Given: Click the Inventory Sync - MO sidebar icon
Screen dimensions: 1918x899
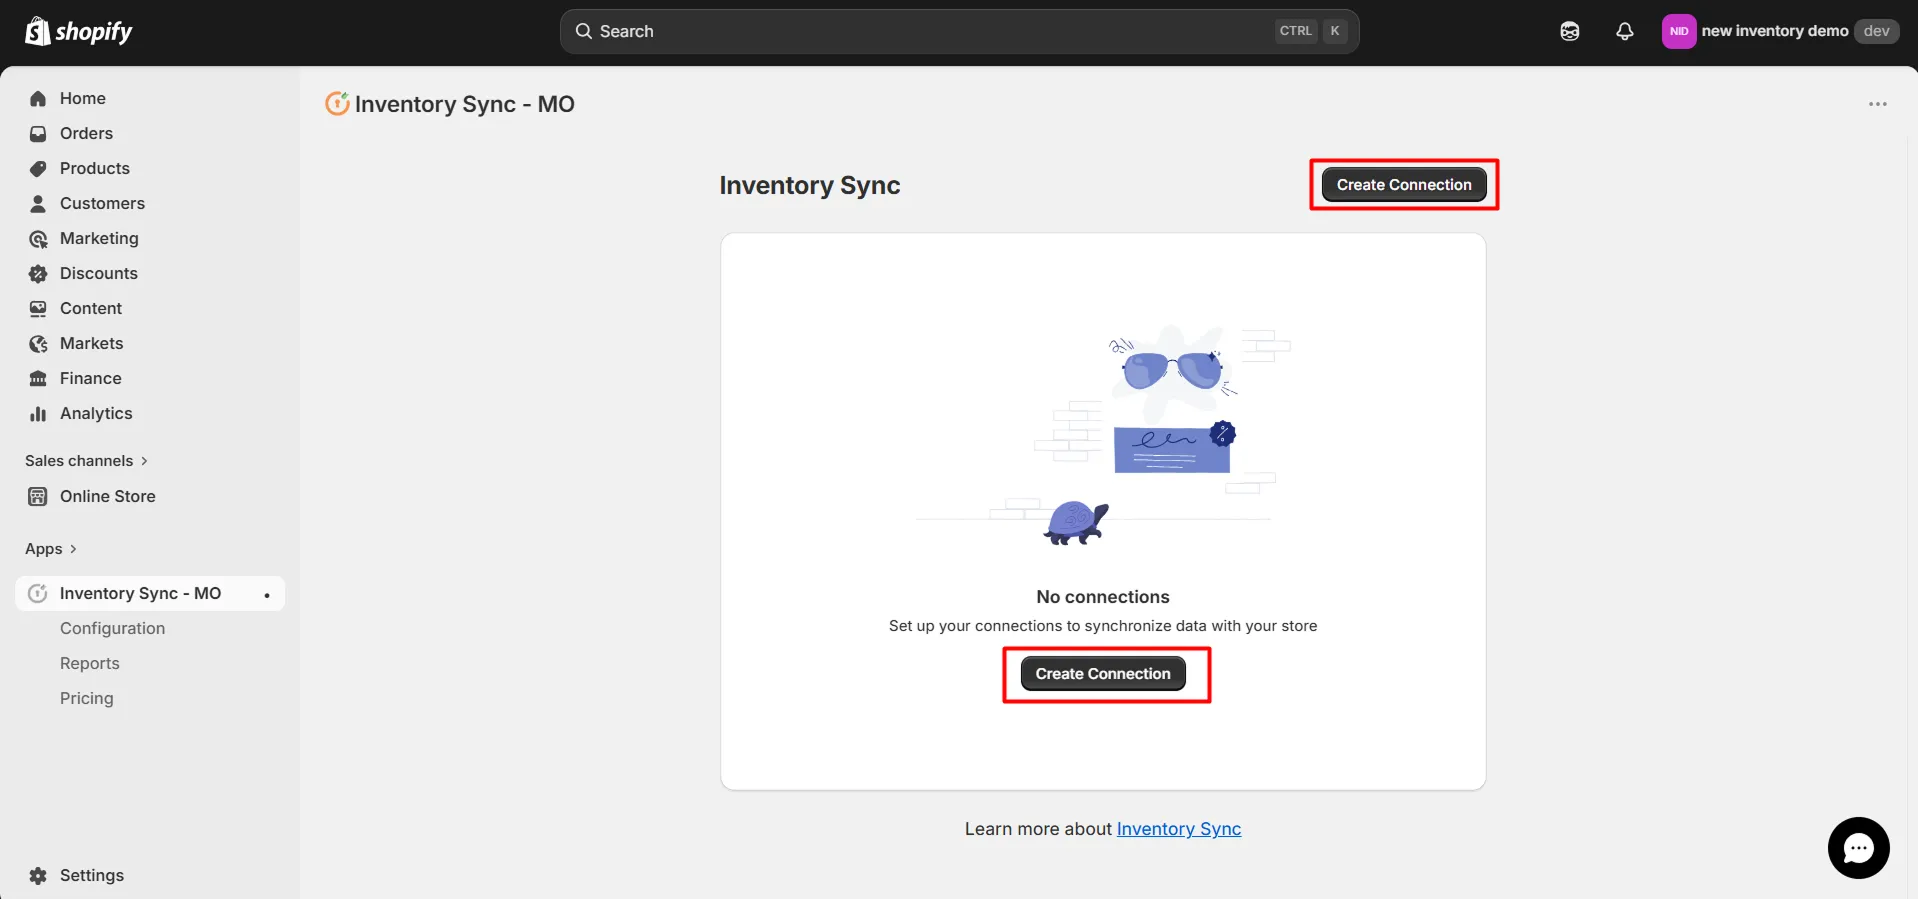Looking at the screenshot, I should click(x=38, y=593).
